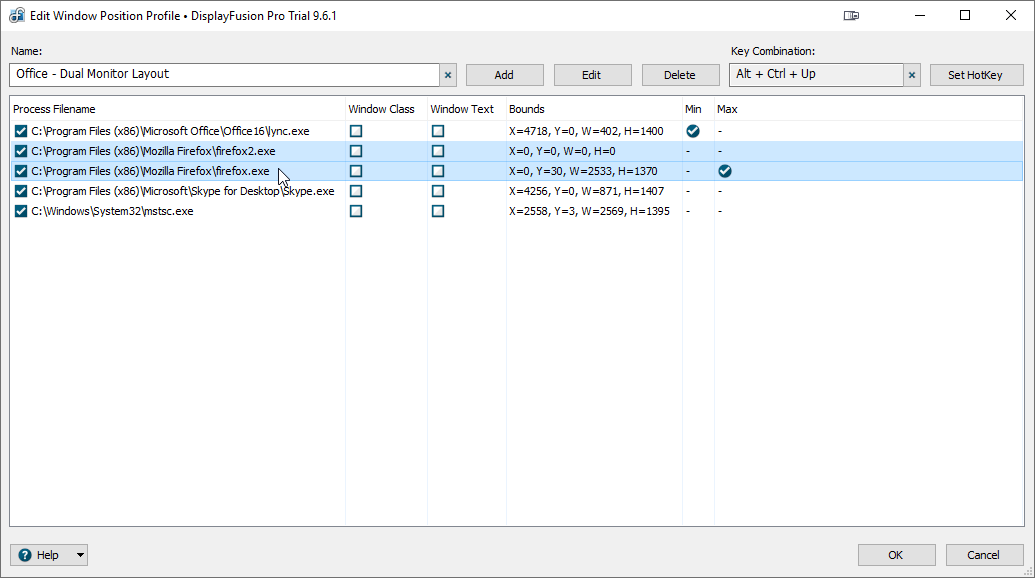
Task: Click the Delete button
Action: pos(680,75)
